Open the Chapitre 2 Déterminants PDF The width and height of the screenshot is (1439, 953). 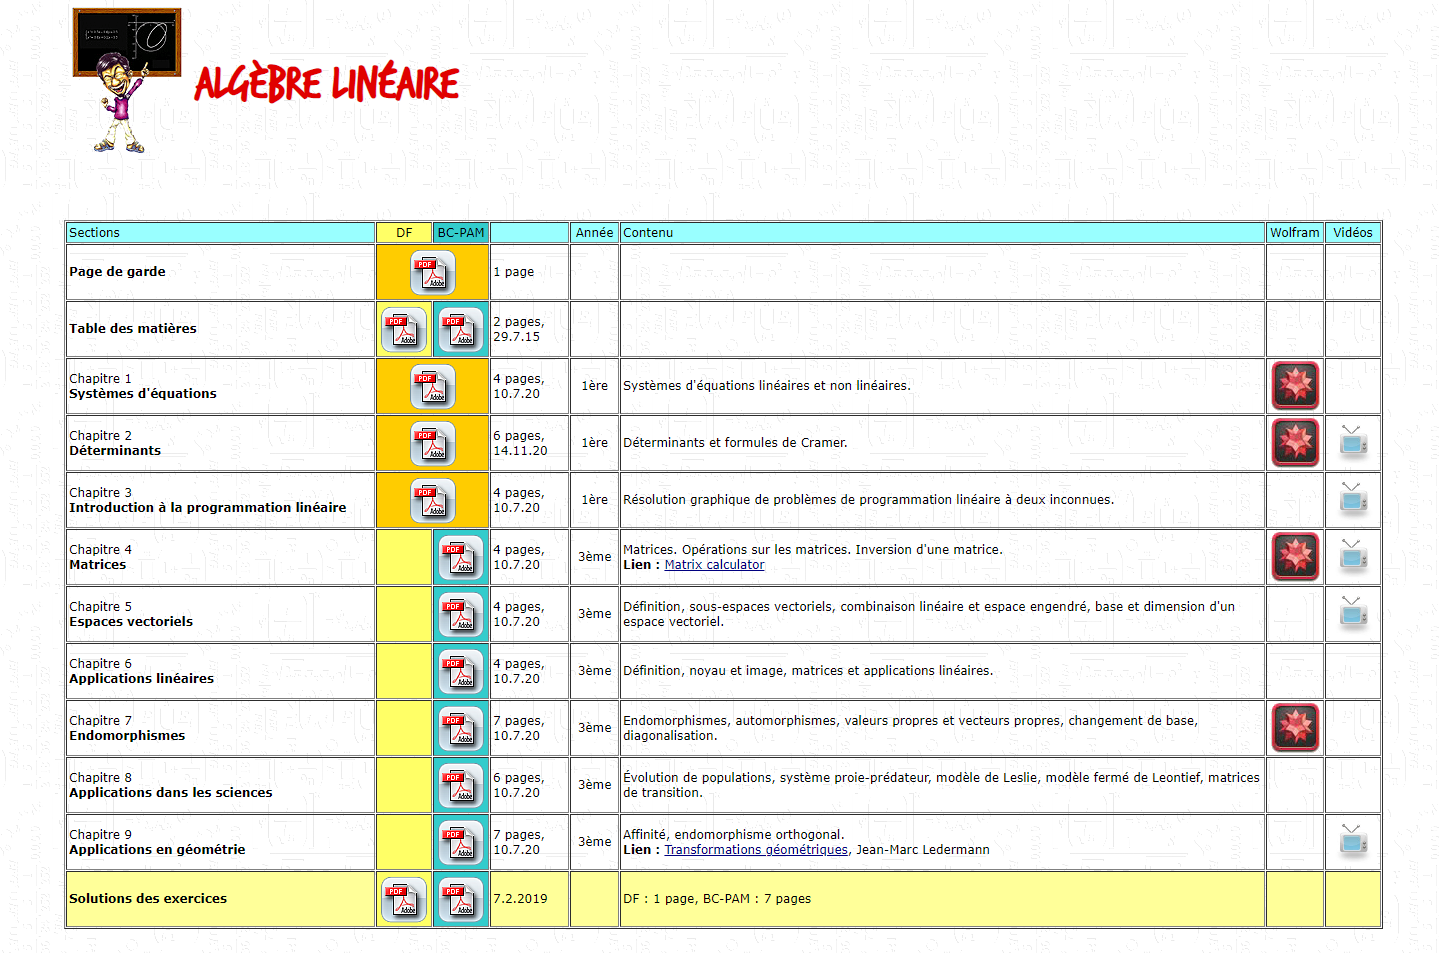click(x=433, y=443)
